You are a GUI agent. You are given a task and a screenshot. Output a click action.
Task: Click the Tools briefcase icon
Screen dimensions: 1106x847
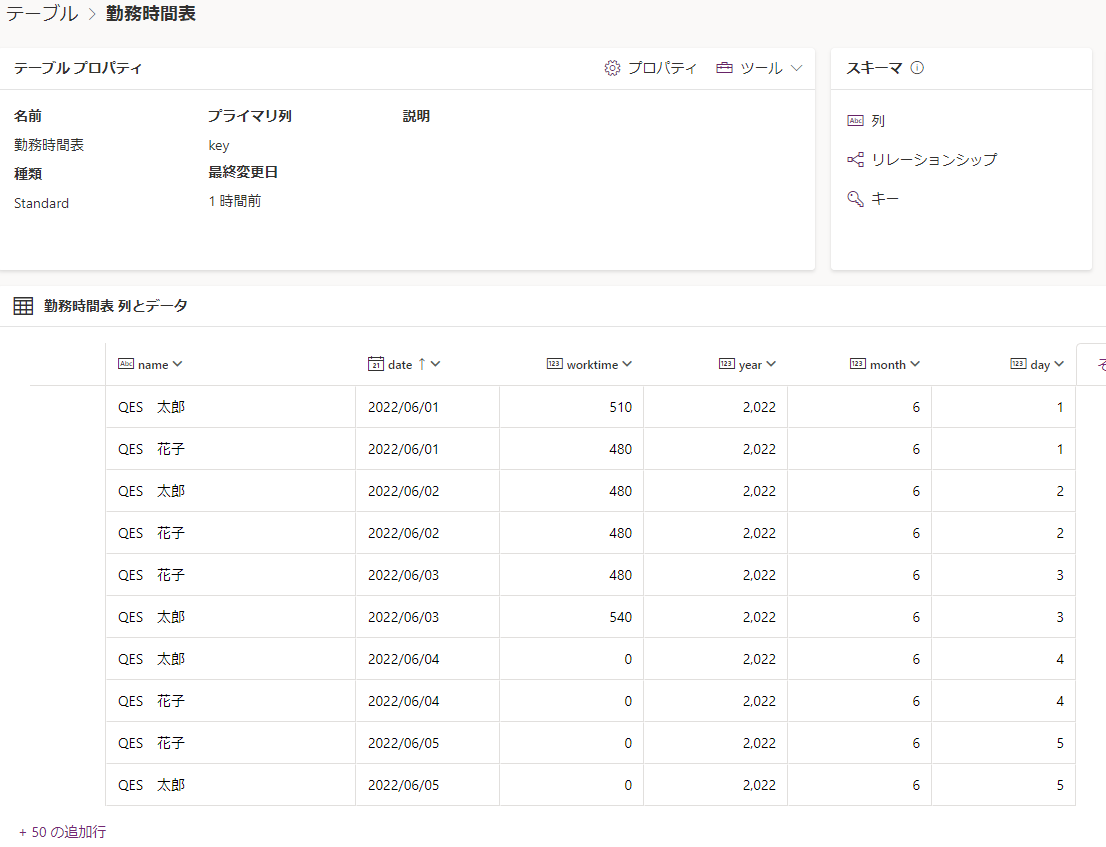725,68
